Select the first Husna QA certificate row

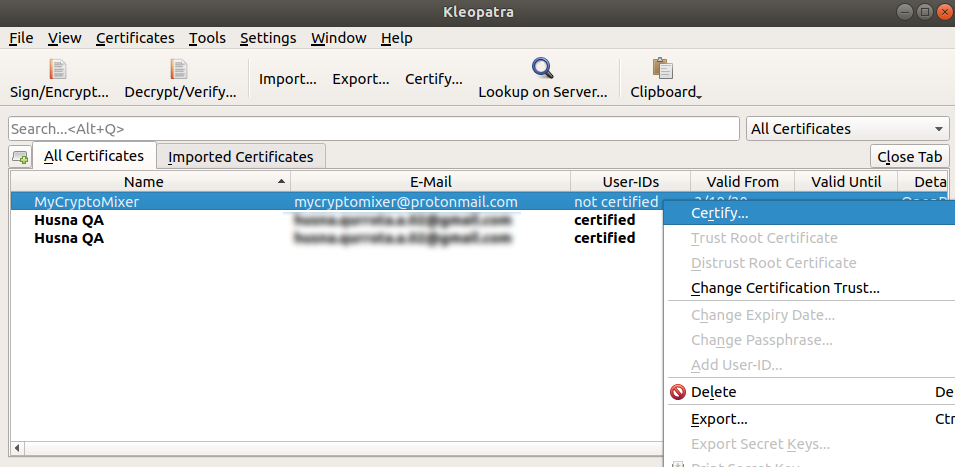[x=337, y=220]
